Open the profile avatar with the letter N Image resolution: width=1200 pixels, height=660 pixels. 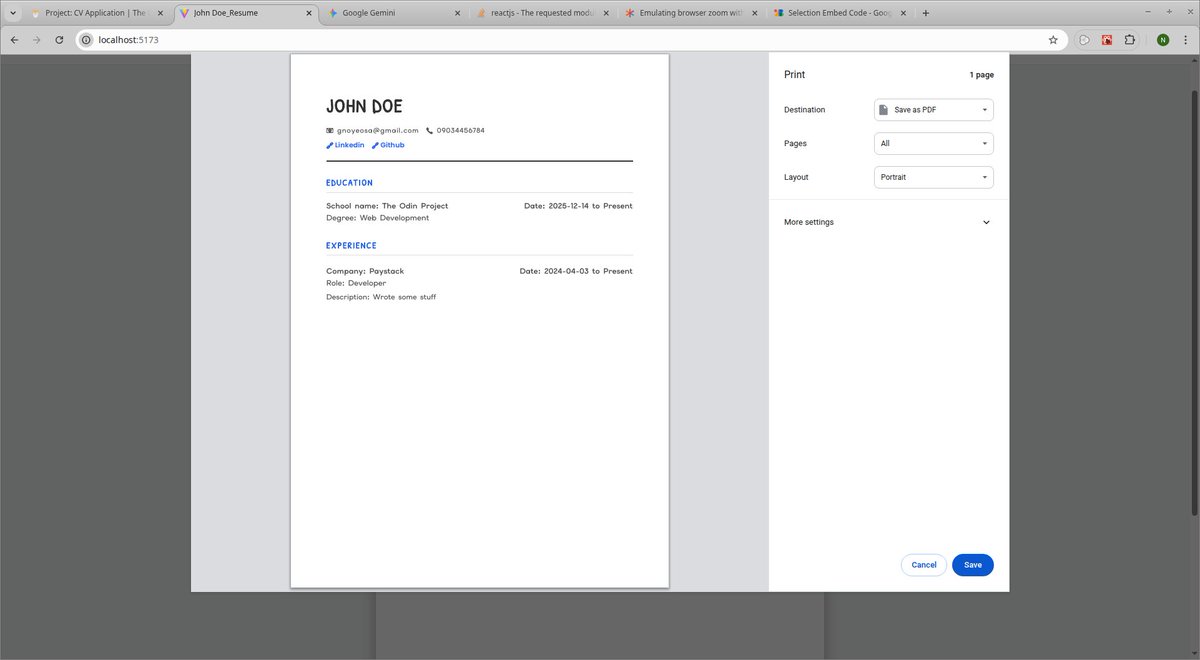pyautogui.click(x=1162, y=40)
